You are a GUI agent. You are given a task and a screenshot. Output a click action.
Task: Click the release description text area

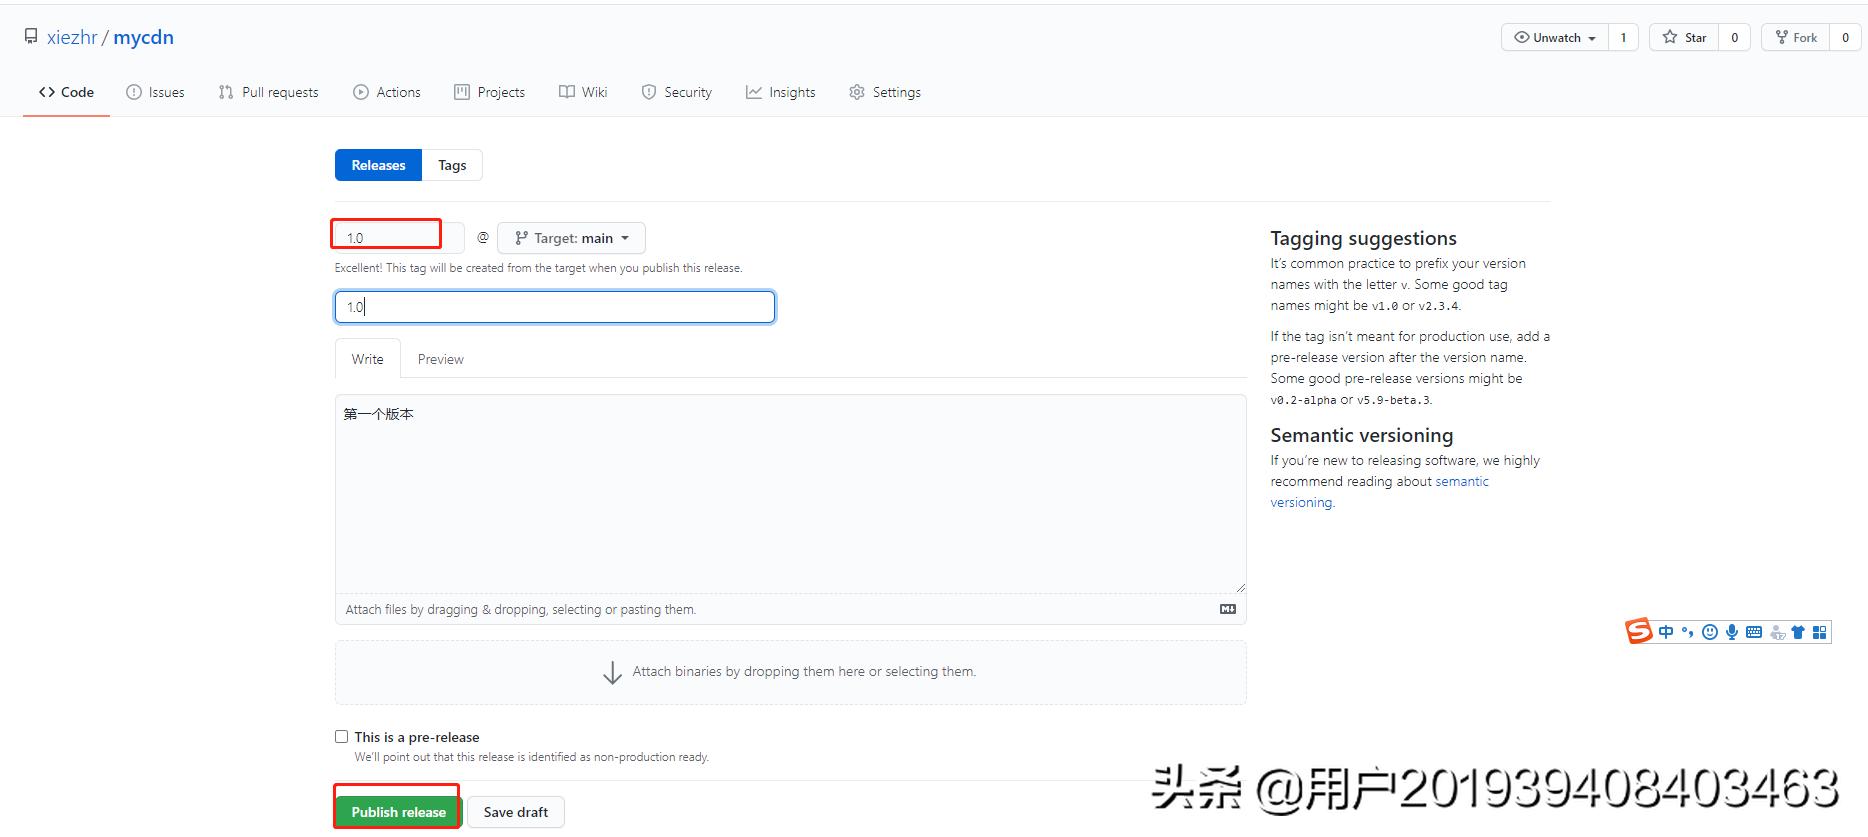tap(790, 494)
